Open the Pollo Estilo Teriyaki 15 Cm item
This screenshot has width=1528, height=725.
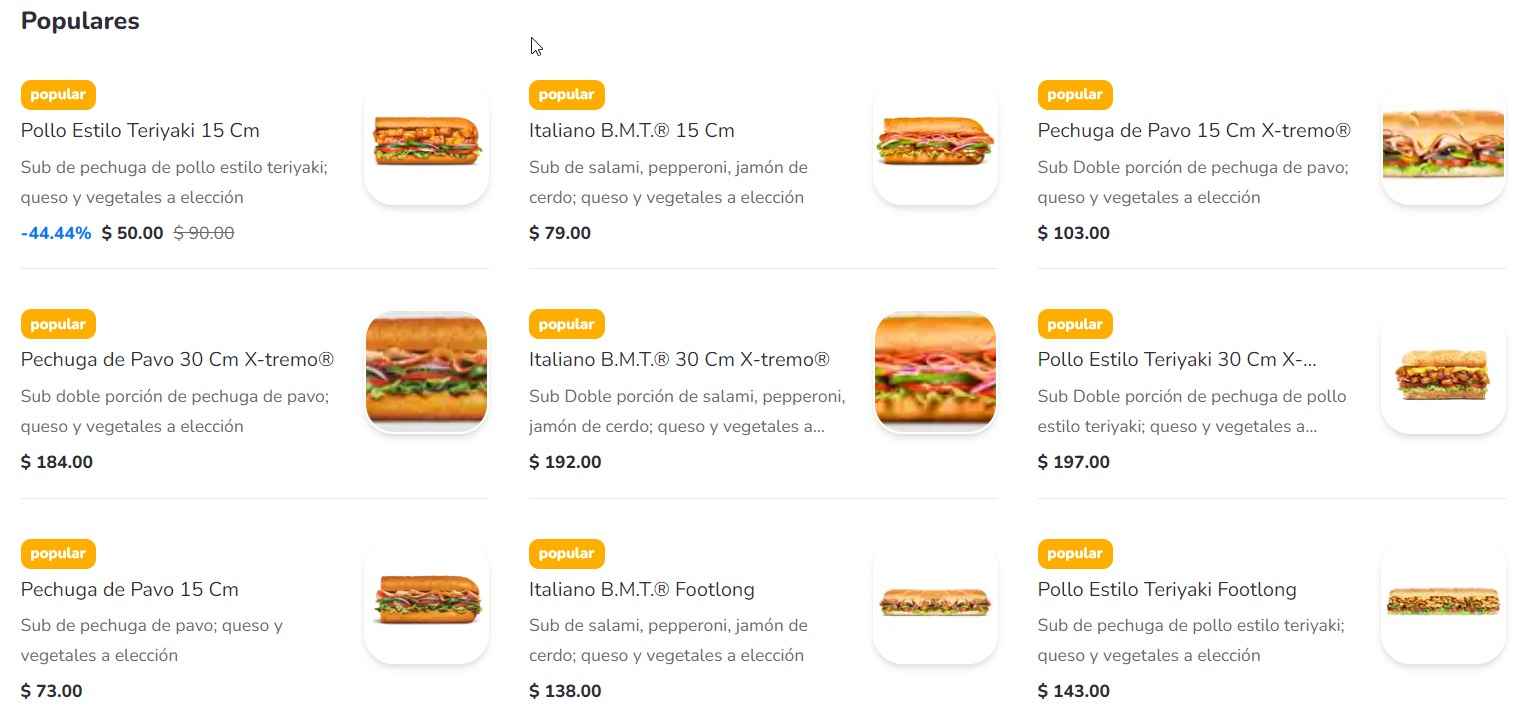(140, 130)
